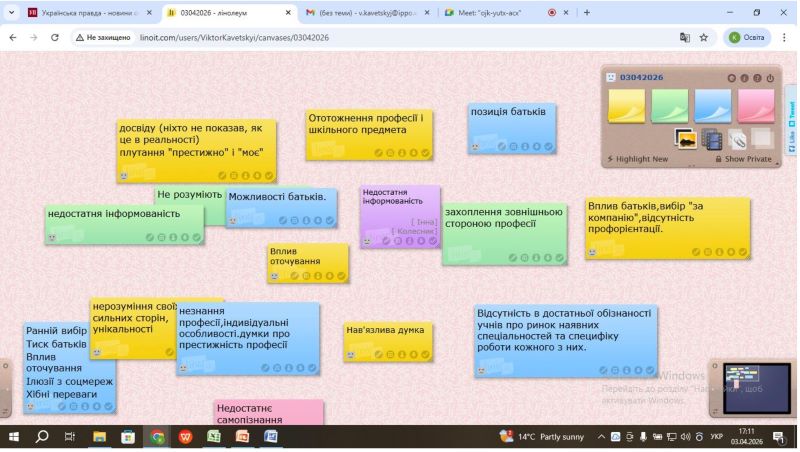Image resolution: width=800 pixels, height=452 pixels.
Task: Expand hidden system tray icons chevron
Action: pos(601,437)
